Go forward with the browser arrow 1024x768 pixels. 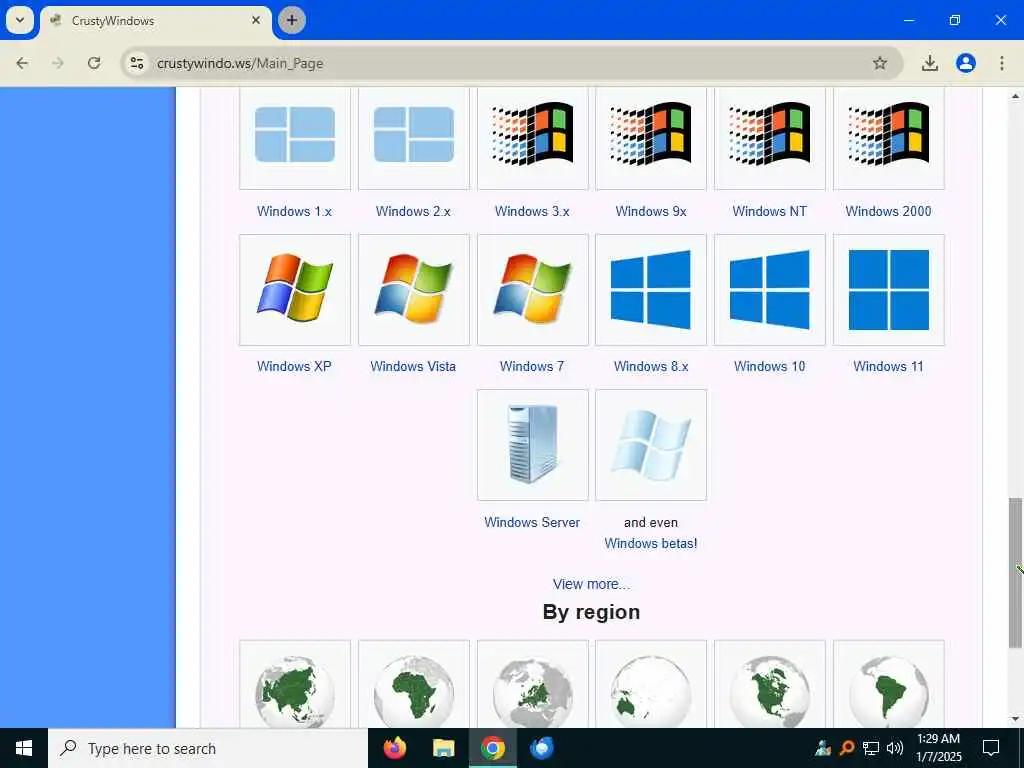[x=58, y=63]
